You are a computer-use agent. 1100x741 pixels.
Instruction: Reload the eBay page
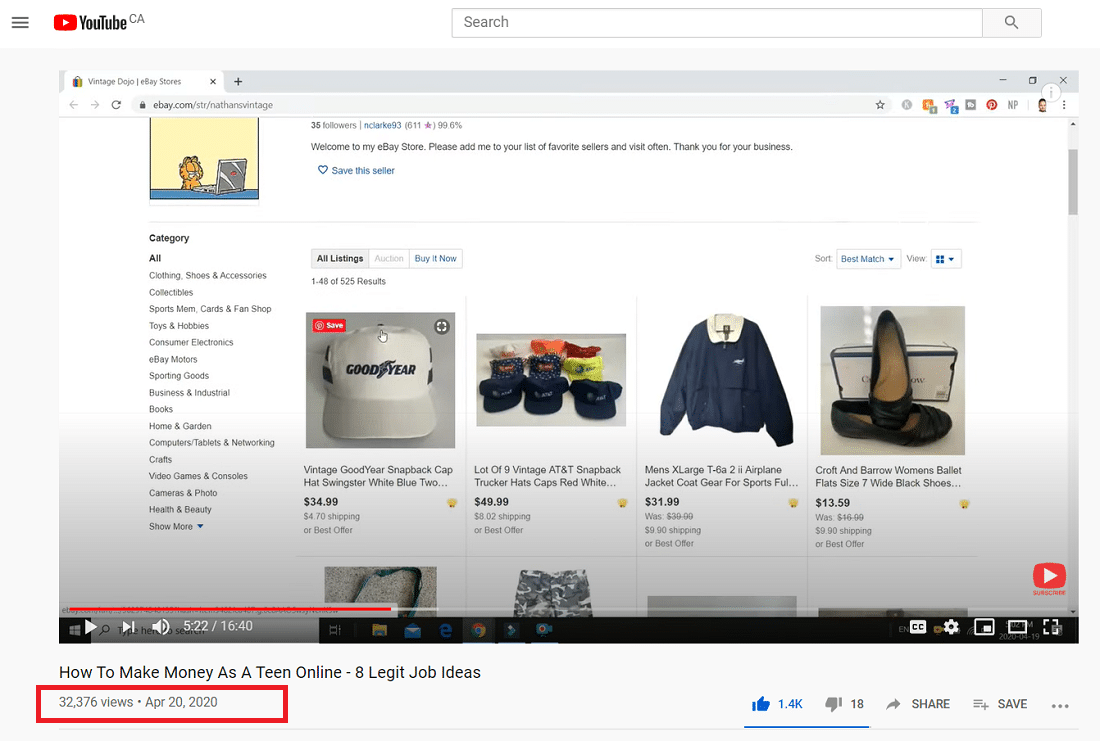pos(116,105)
